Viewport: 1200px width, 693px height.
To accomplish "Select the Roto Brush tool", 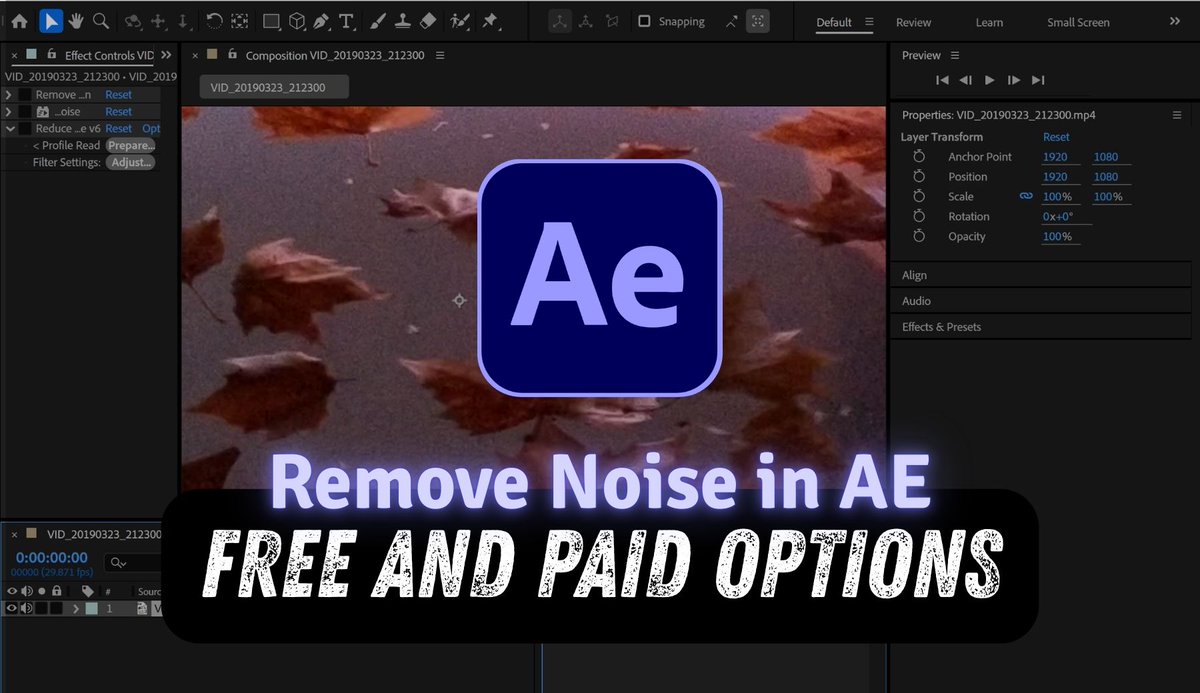I will [459, 20].
